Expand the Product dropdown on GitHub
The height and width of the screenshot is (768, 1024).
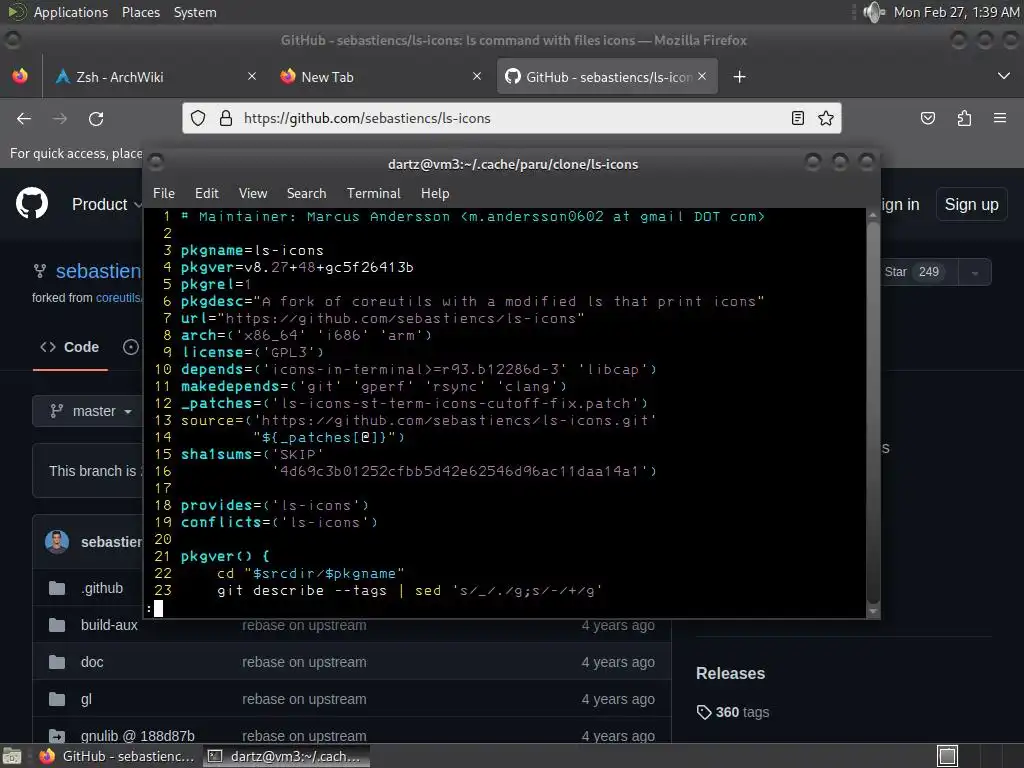point(107,204)
